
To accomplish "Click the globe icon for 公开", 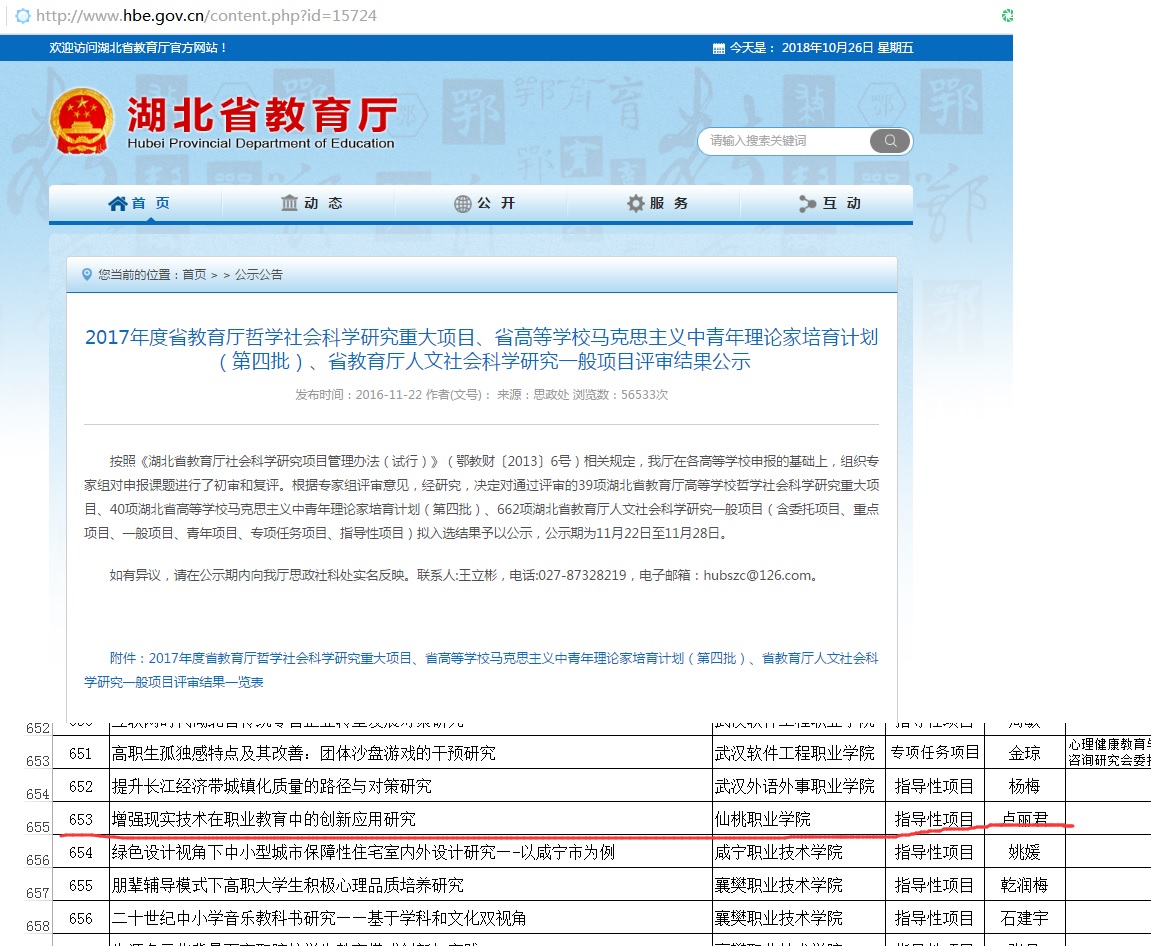I will coord(462,204).
